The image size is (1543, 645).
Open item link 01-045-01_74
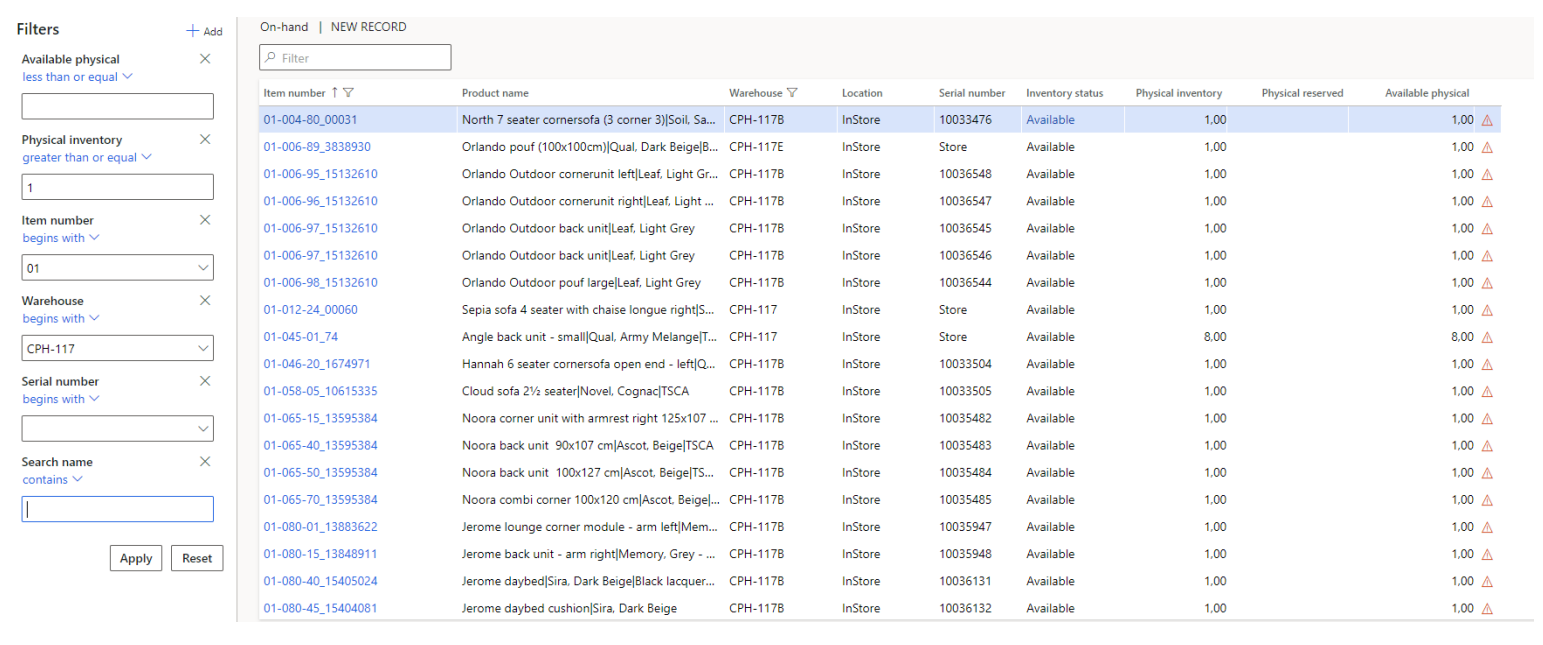pos(301,337)
